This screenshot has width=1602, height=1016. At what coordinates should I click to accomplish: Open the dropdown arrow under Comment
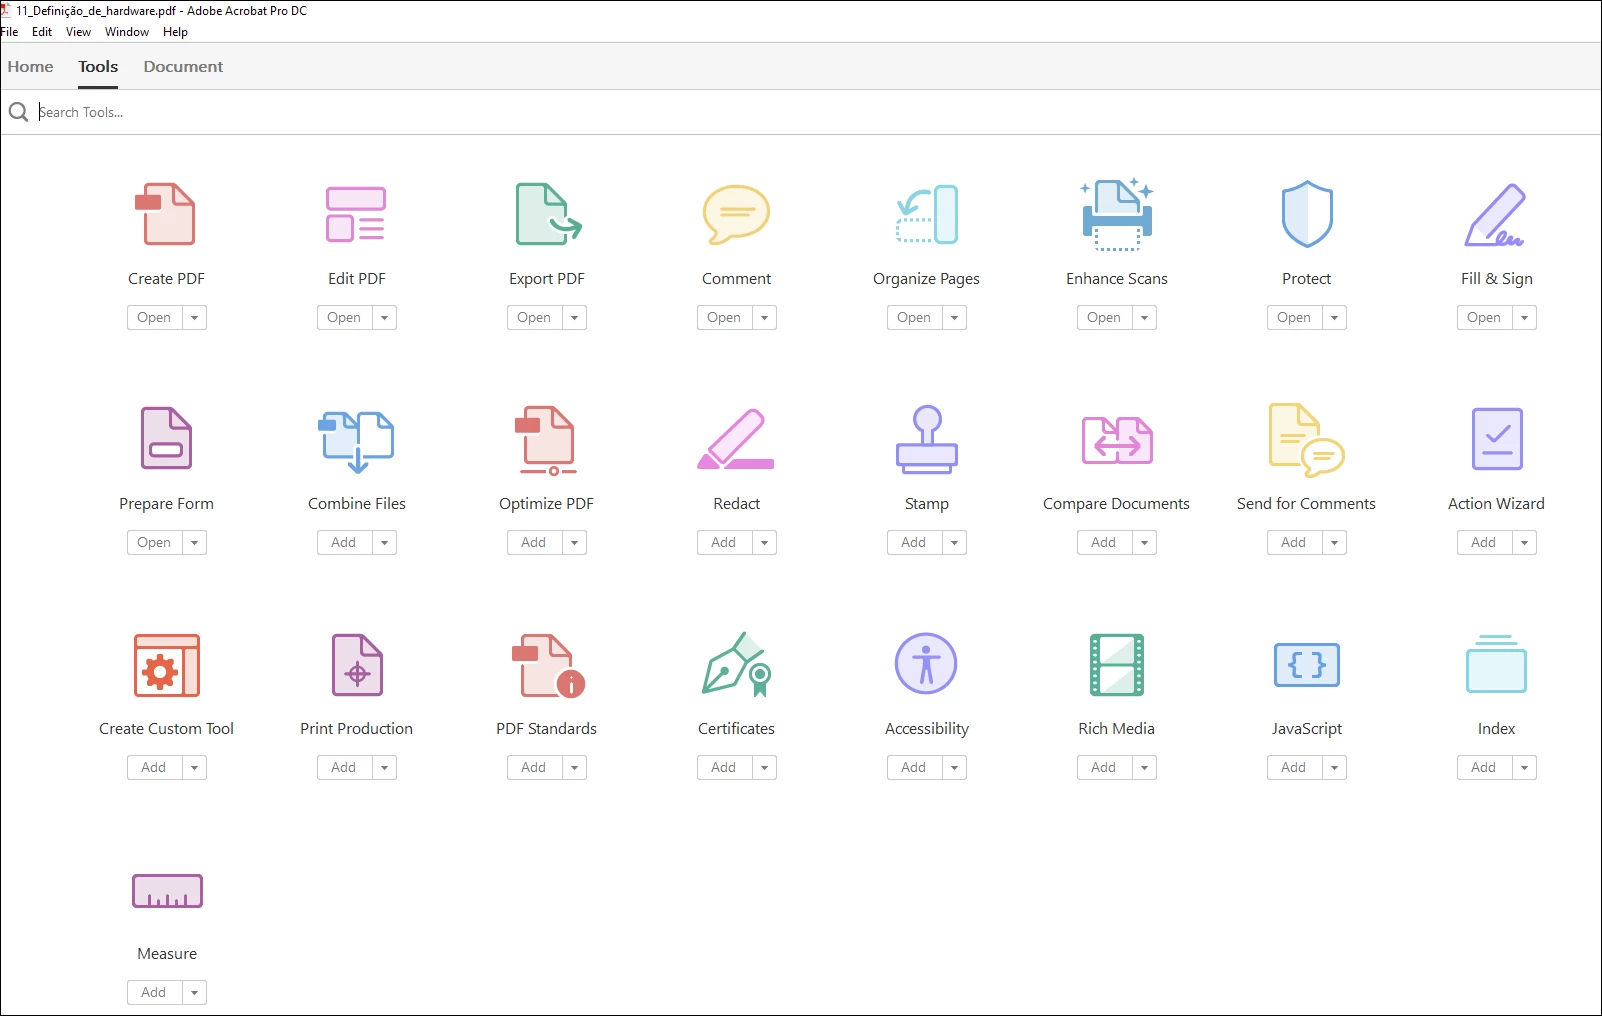pos(764,318)
